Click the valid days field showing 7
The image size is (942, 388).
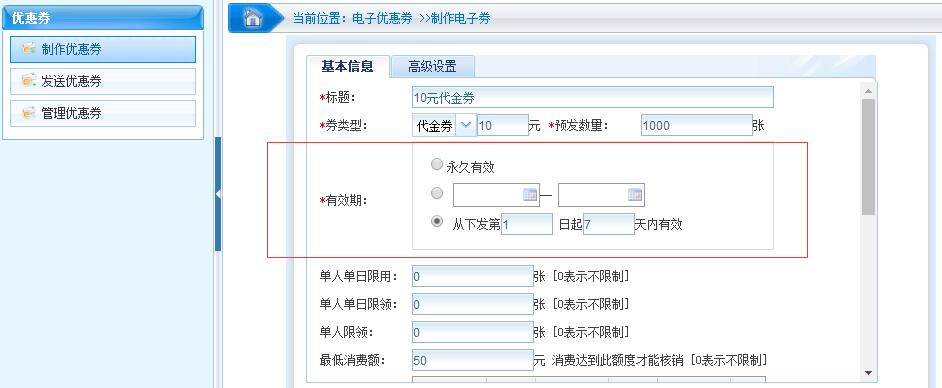click(x=609, y=224)
